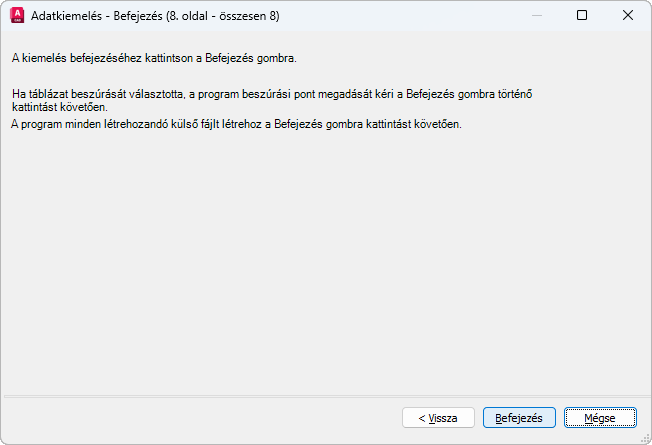
Task: Minimize the Adatkiemelés dialog window
Action: 537,16
